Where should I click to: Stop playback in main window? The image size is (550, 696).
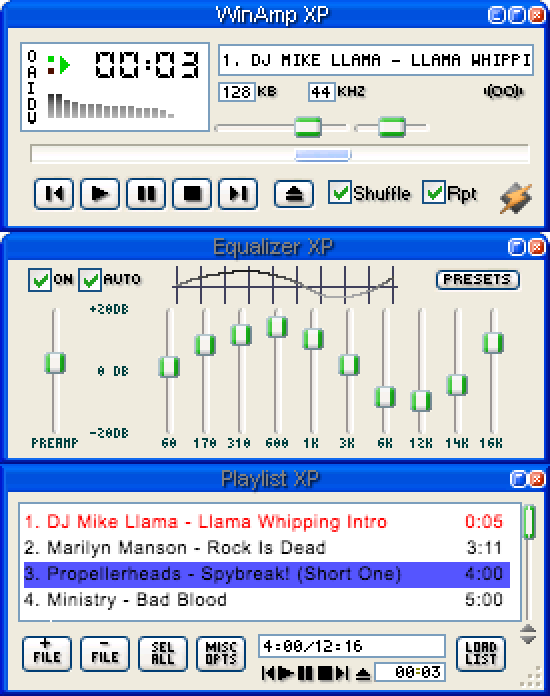pyautogui.click(x=192, y=194)
